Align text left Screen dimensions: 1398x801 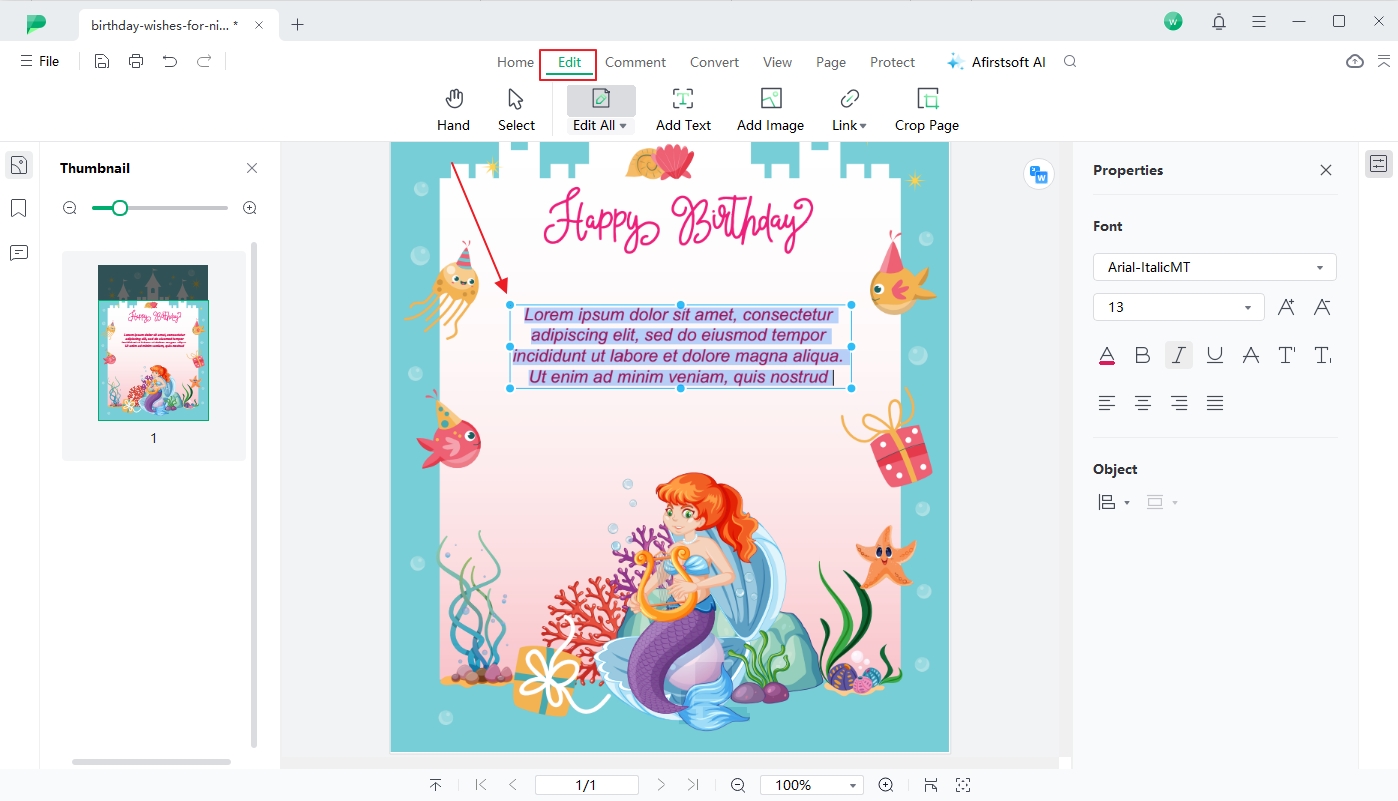(1107, 403)
